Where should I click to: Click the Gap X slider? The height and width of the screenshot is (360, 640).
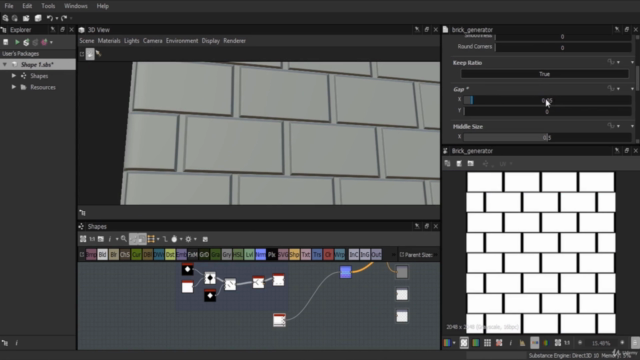click(547, 100)
